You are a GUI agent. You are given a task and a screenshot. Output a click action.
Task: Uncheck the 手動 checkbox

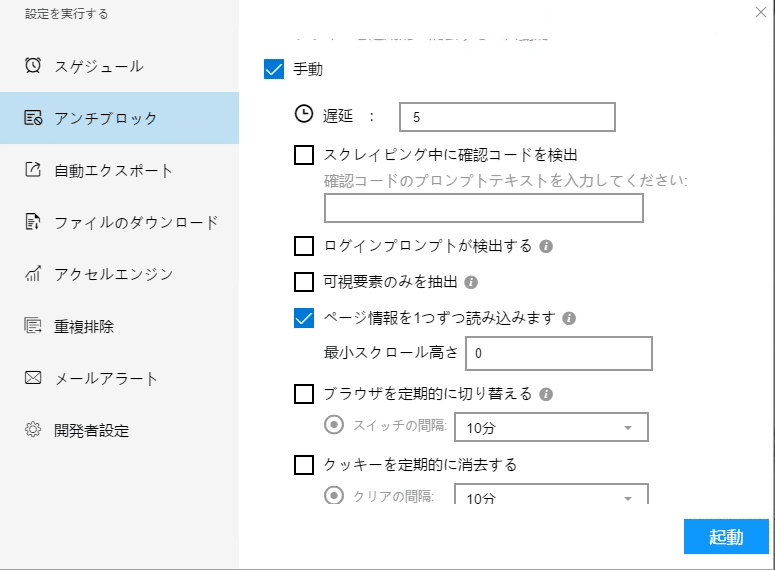274,70
